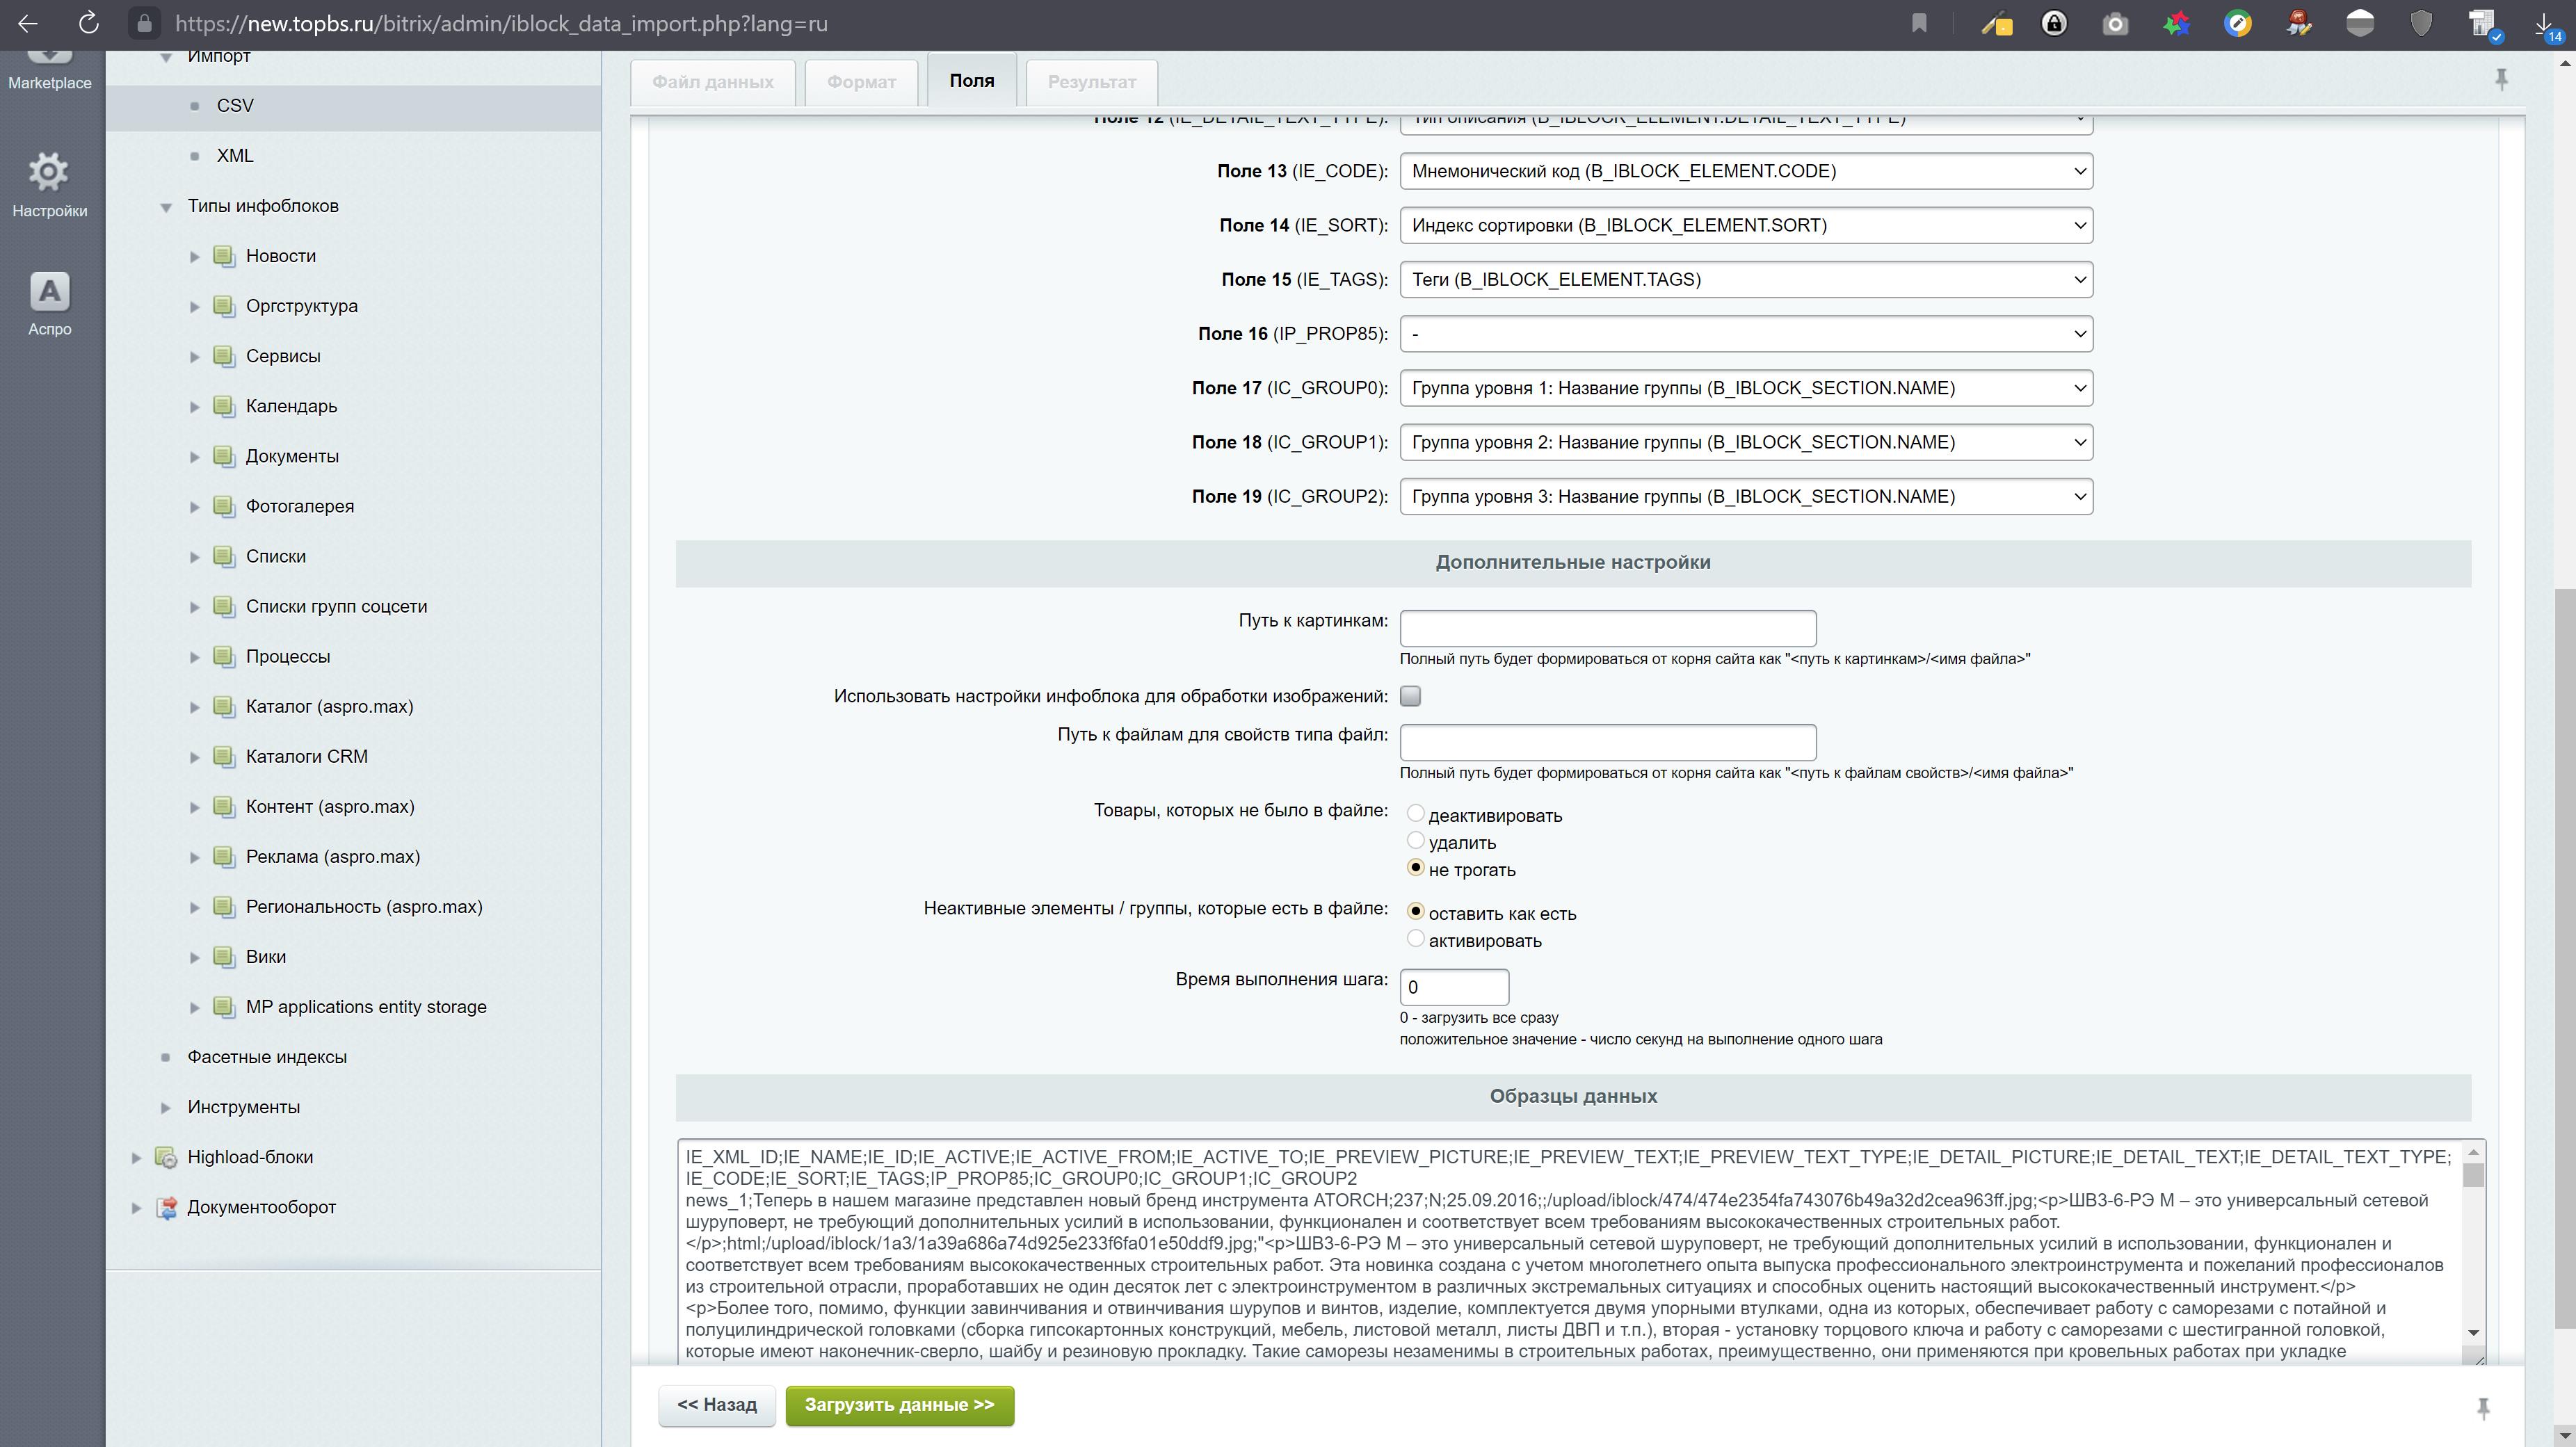Screen dimensions: 2576x1447
Task: Click the pin icon near tabs
Action: point(2501,79)
